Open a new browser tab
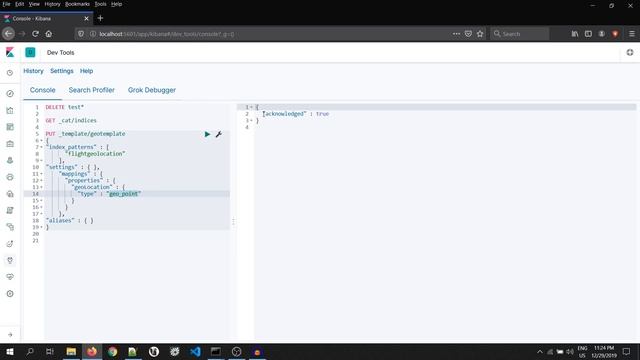 click(x=100, y=18)
